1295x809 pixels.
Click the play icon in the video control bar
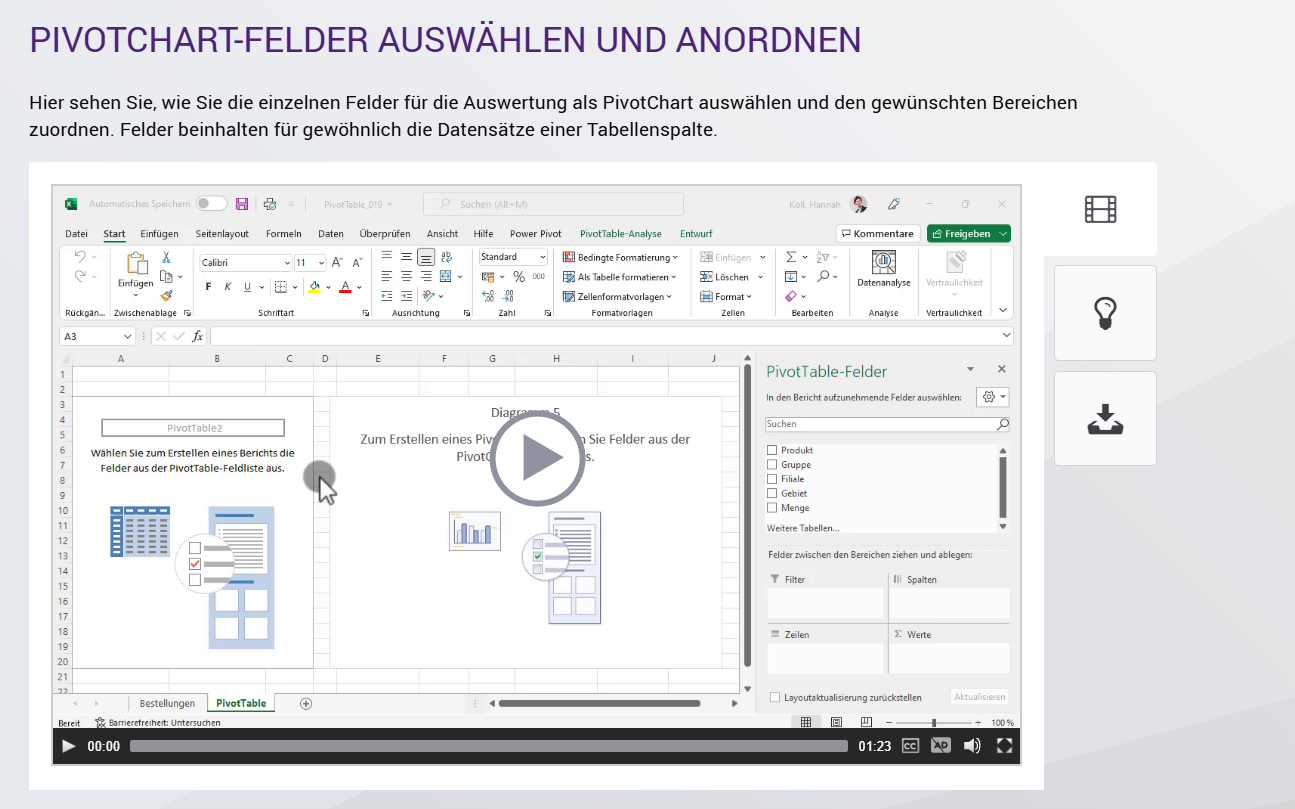click(68, 746)
